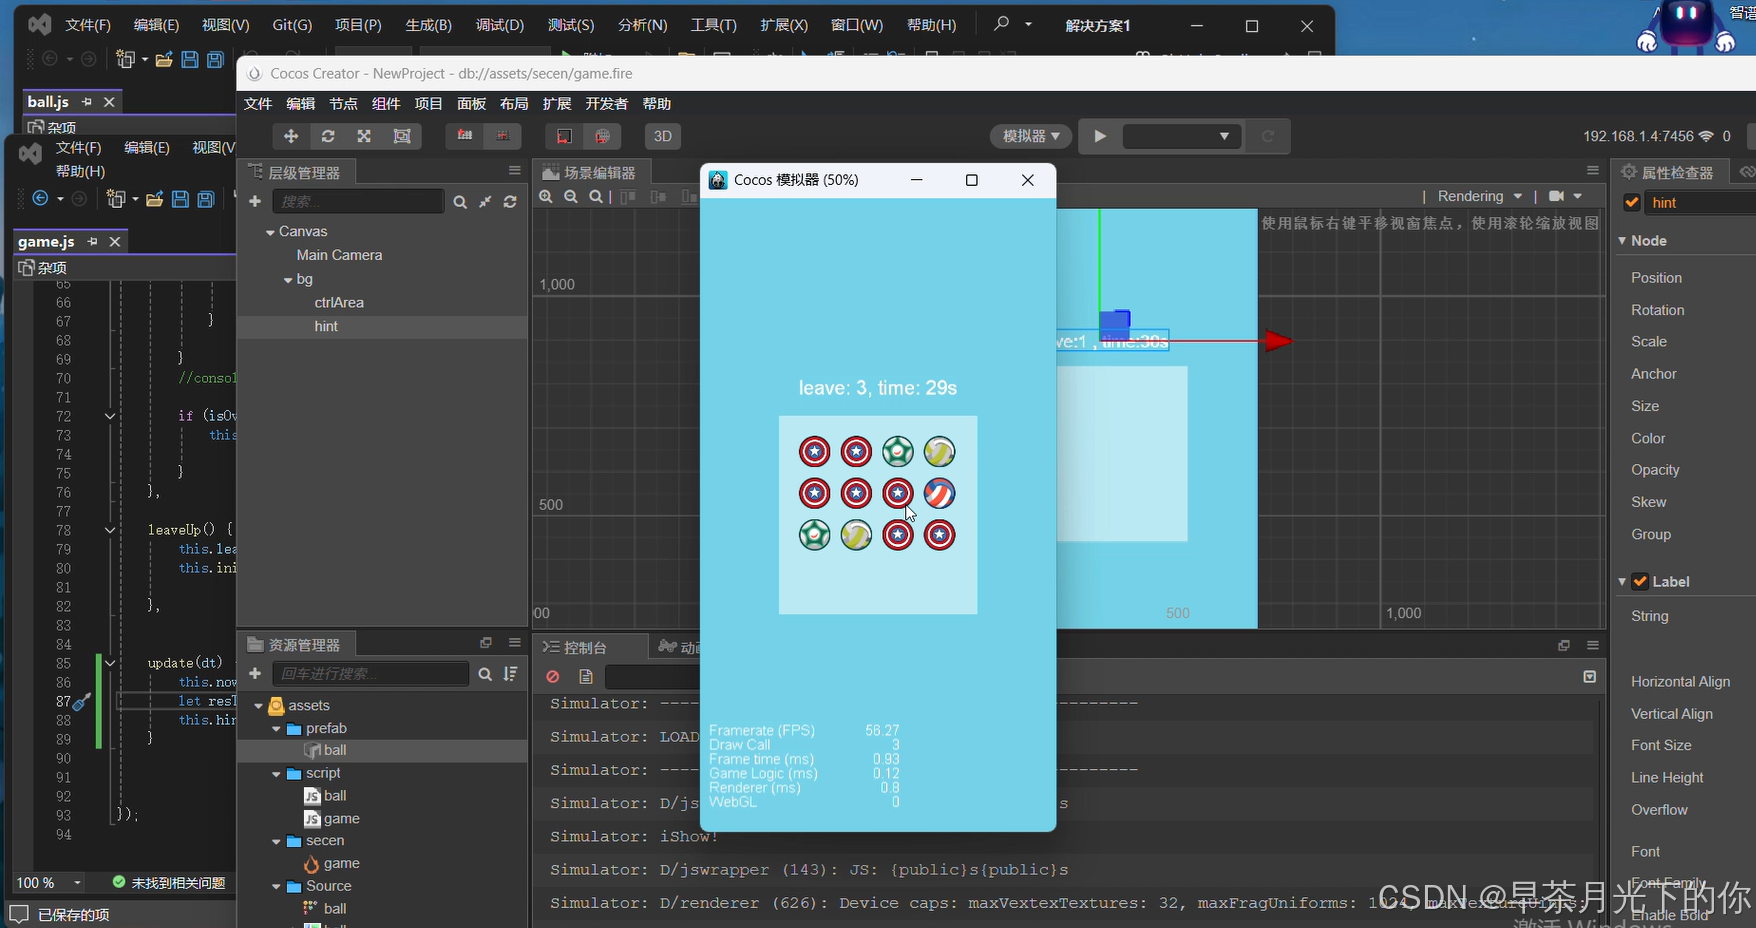Screen dimensions: 1756x928
Task: Collapse all nodes icon in hierarchy panel
Action: pos(485,202)
